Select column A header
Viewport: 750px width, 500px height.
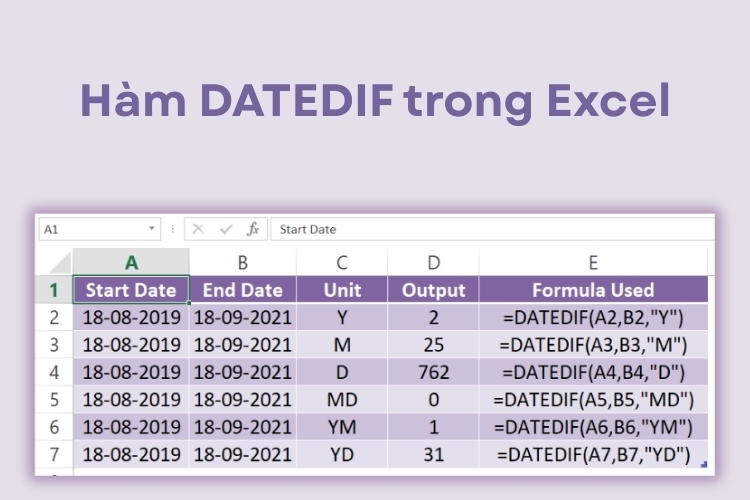click(131, 262)
